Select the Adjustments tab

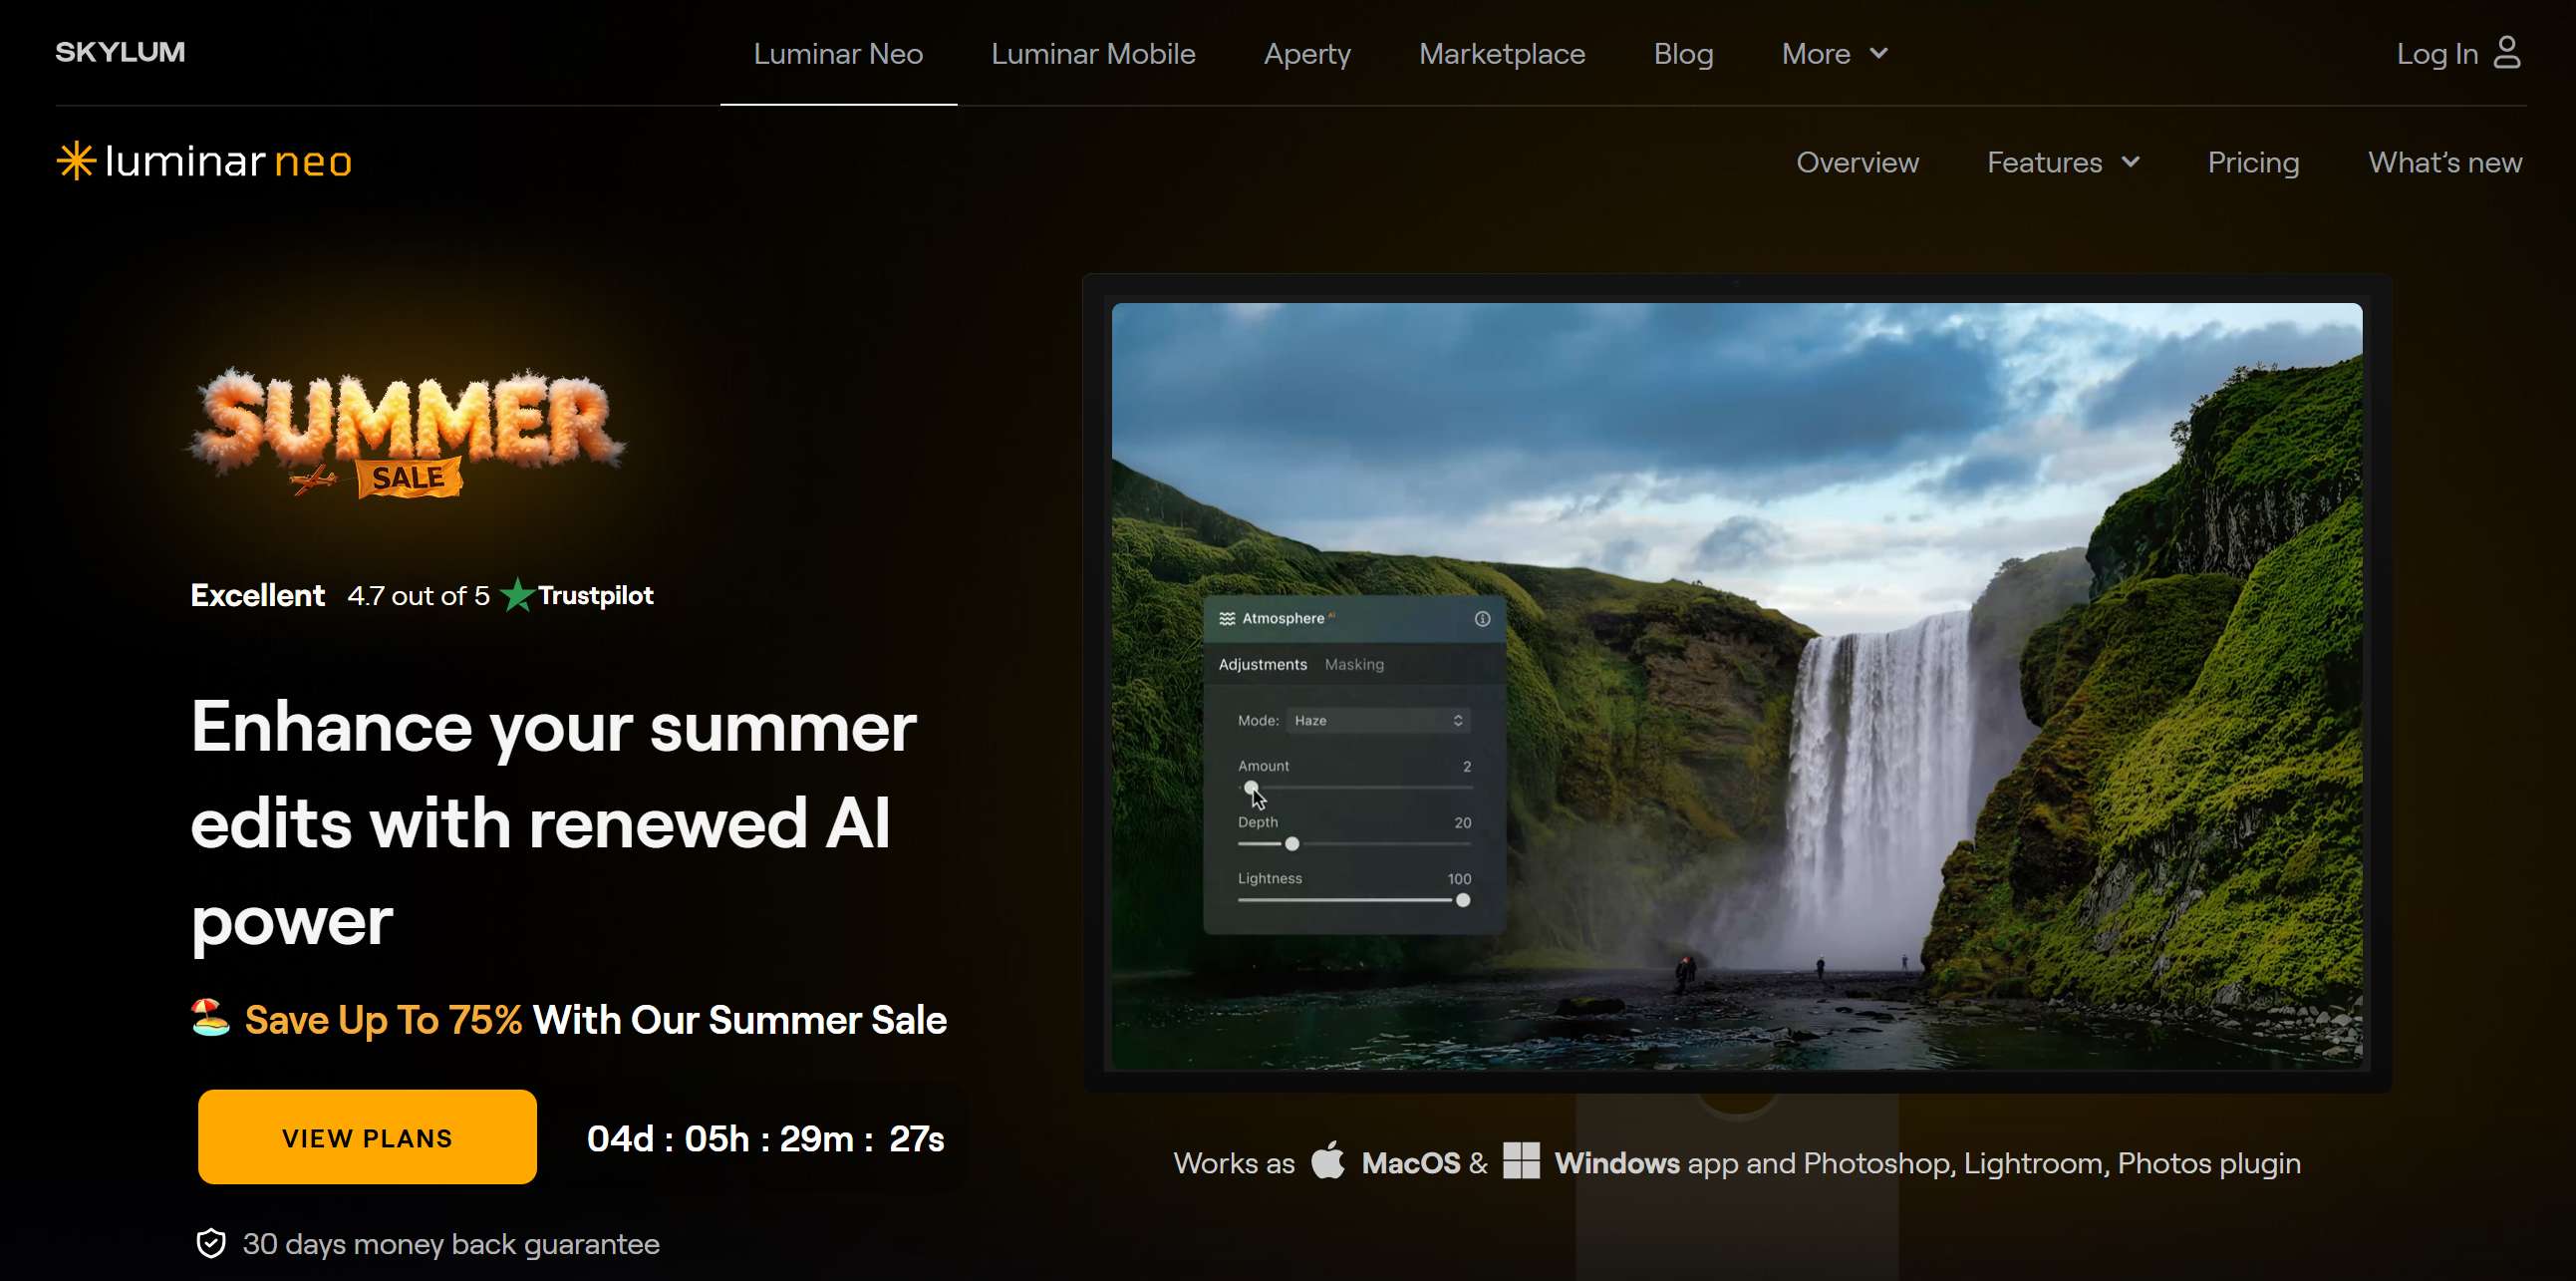pyautogui.click(x=1262, y=665)
